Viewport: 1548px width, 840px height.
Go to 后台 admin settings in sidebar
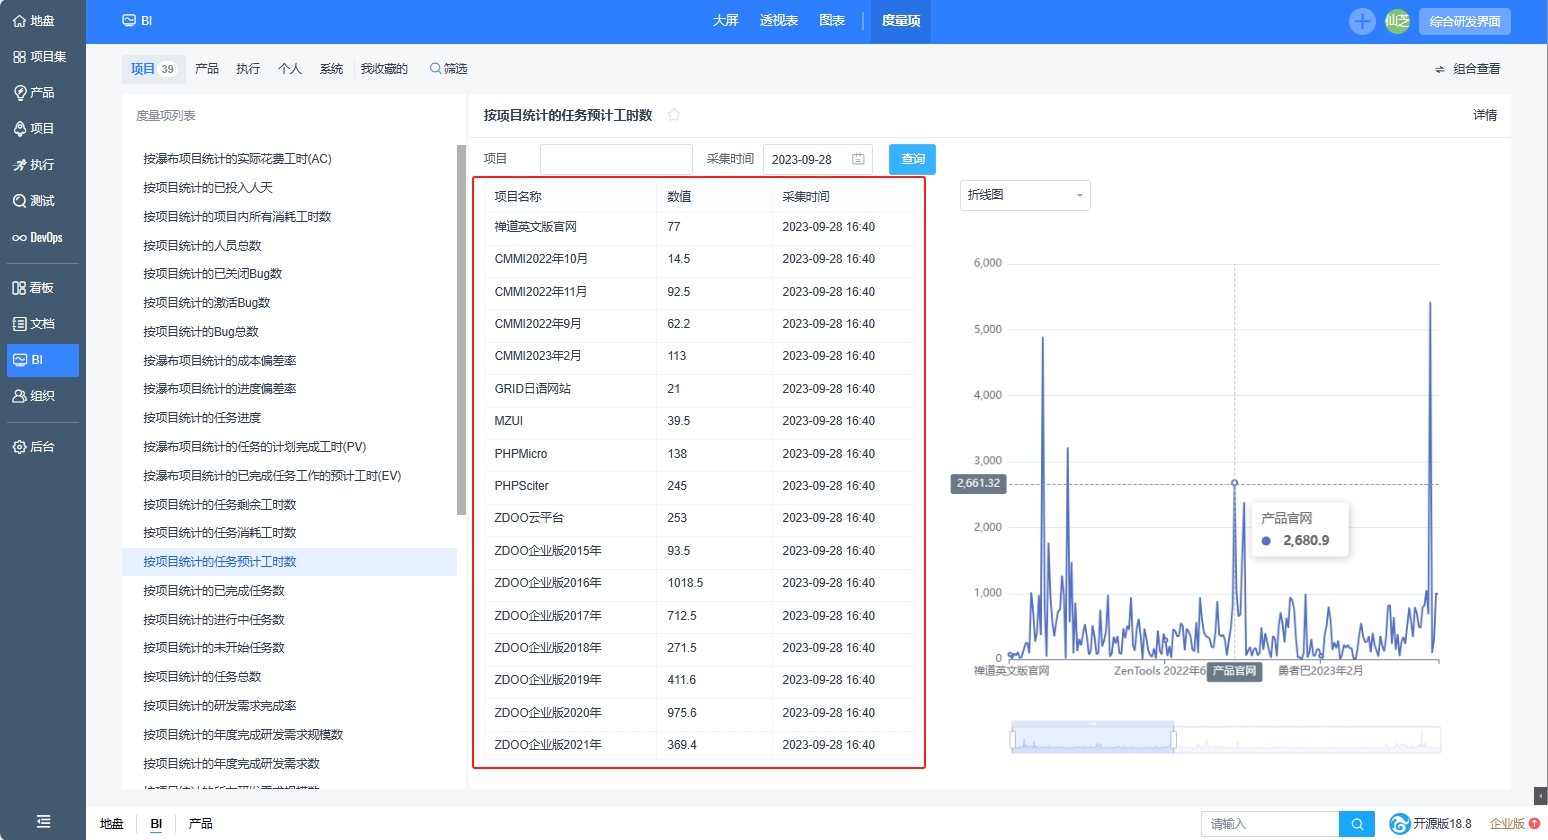[x=34, y=447]
